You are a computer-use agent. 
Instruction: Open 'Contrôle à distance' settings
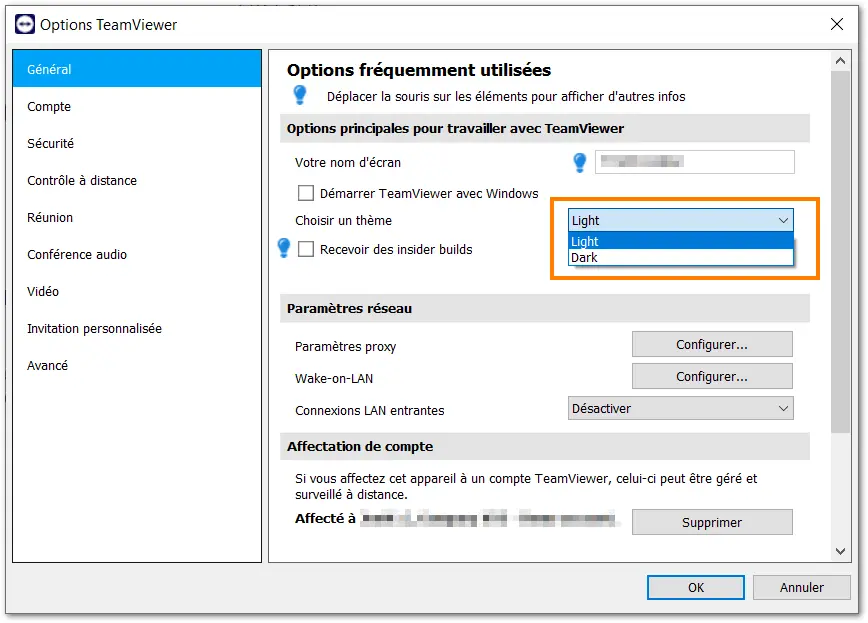(x=137, y=181)
